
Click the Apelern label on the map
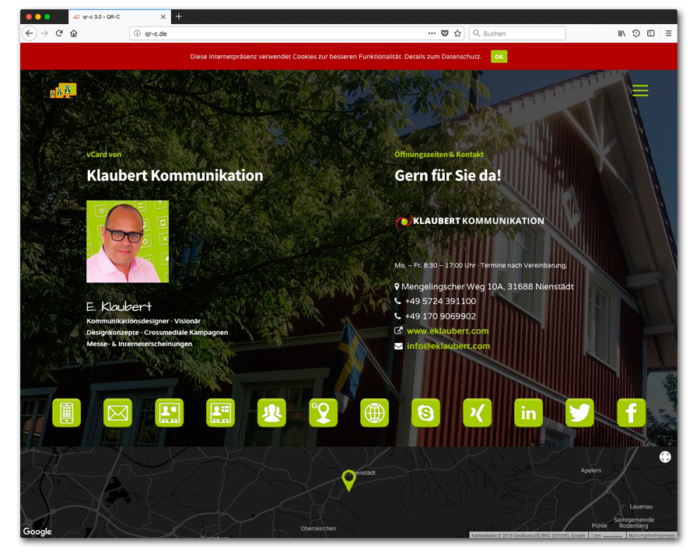coord(591,471)
